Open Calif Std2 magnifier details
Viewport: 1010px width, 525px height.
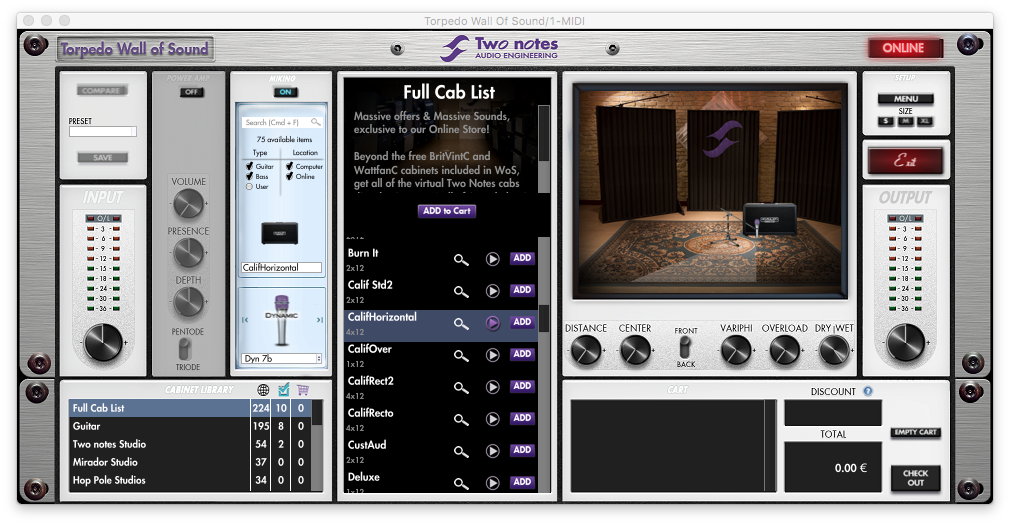461,292
